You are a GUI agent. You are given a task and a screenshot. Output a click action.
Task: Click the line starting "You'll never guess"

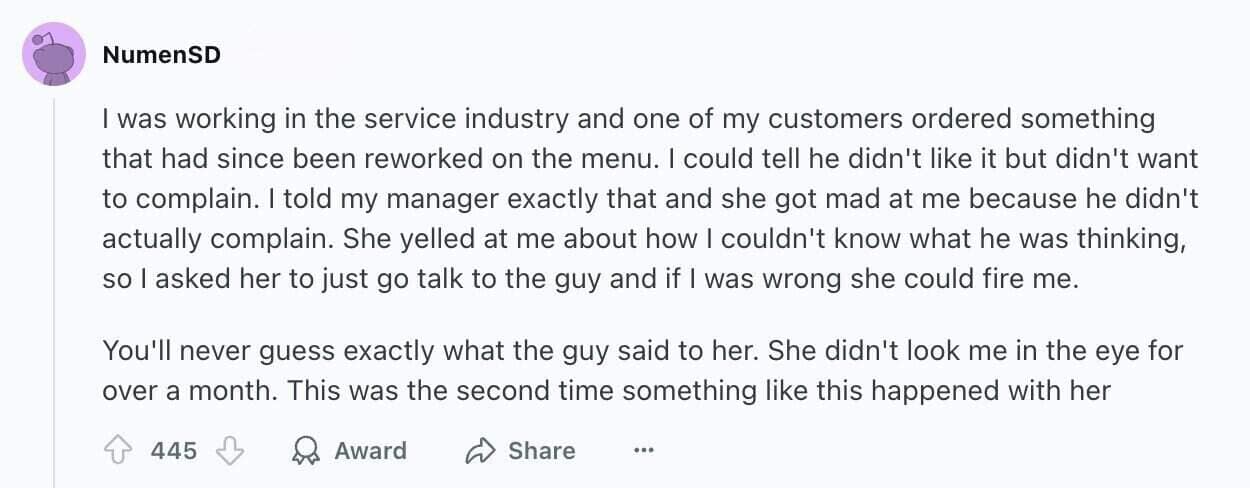click(643, 351)
